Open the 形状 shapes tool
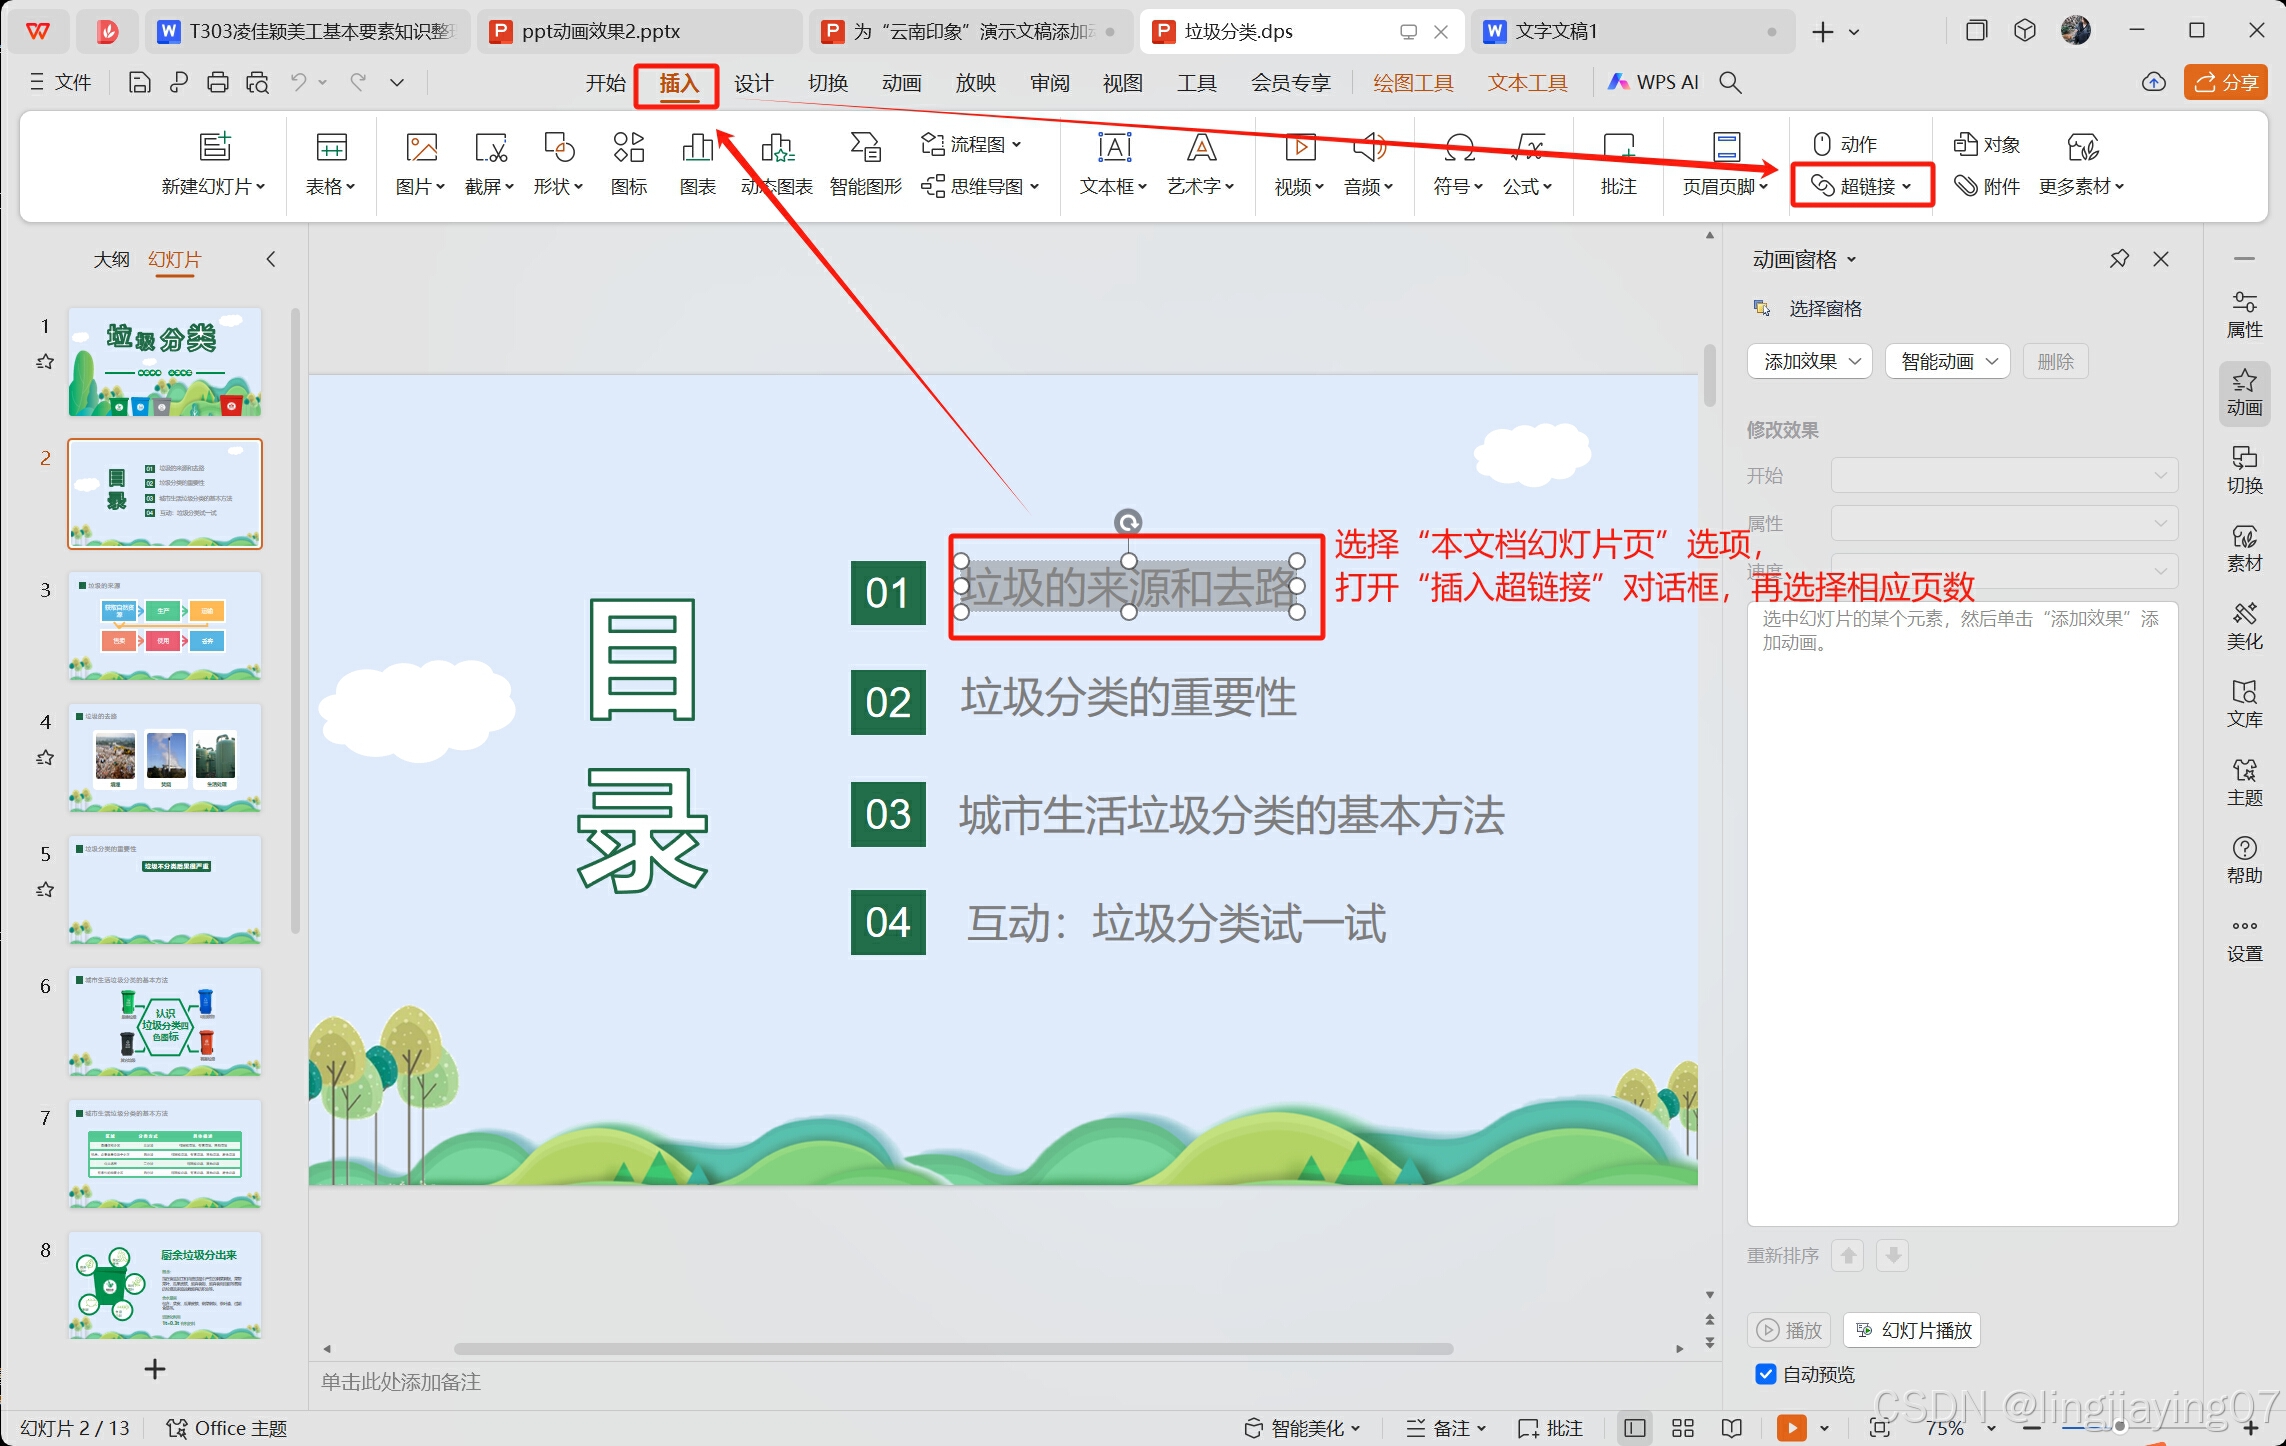The height and width of the screenshot is (1446, 2286). [558, 149]
